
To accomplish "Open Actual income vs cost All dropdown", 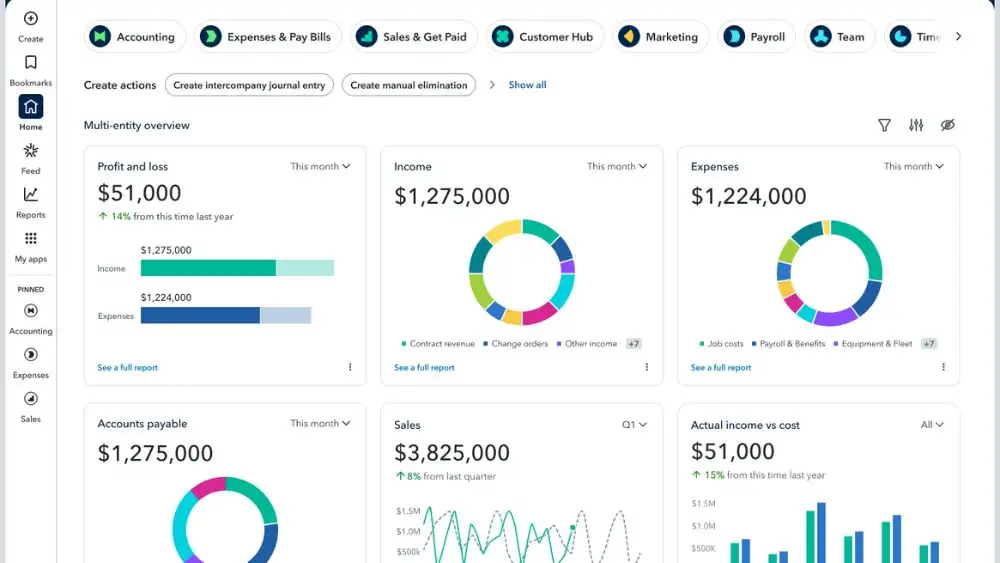I will point(932,425).
